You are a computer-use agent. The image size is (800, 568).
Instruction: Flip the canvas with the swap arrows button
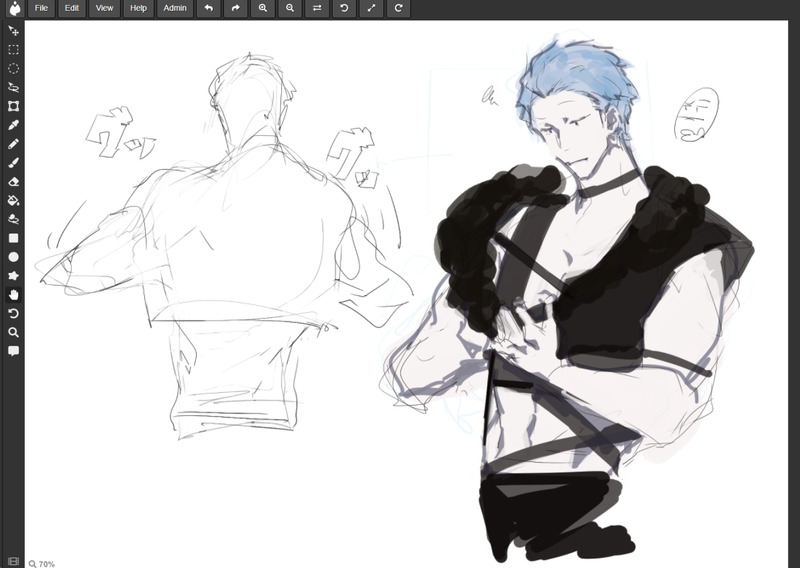[x=317, y=8]
